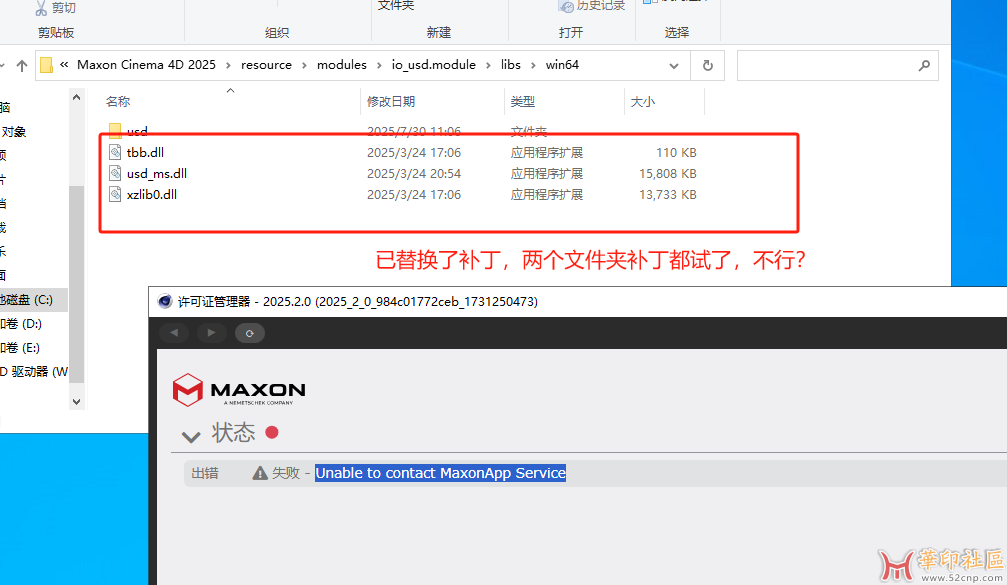Viewport: 1007px width, 585px height.
Task: Sort files by 修改日期 column header
Action: pyautogui.click(x=391, y=101)
